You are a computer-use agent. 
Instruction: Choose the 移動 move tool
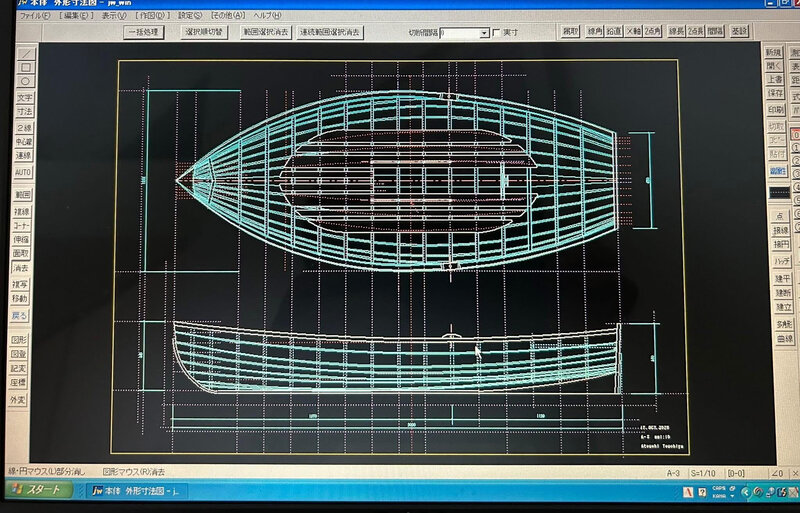[x=19, y=298]
